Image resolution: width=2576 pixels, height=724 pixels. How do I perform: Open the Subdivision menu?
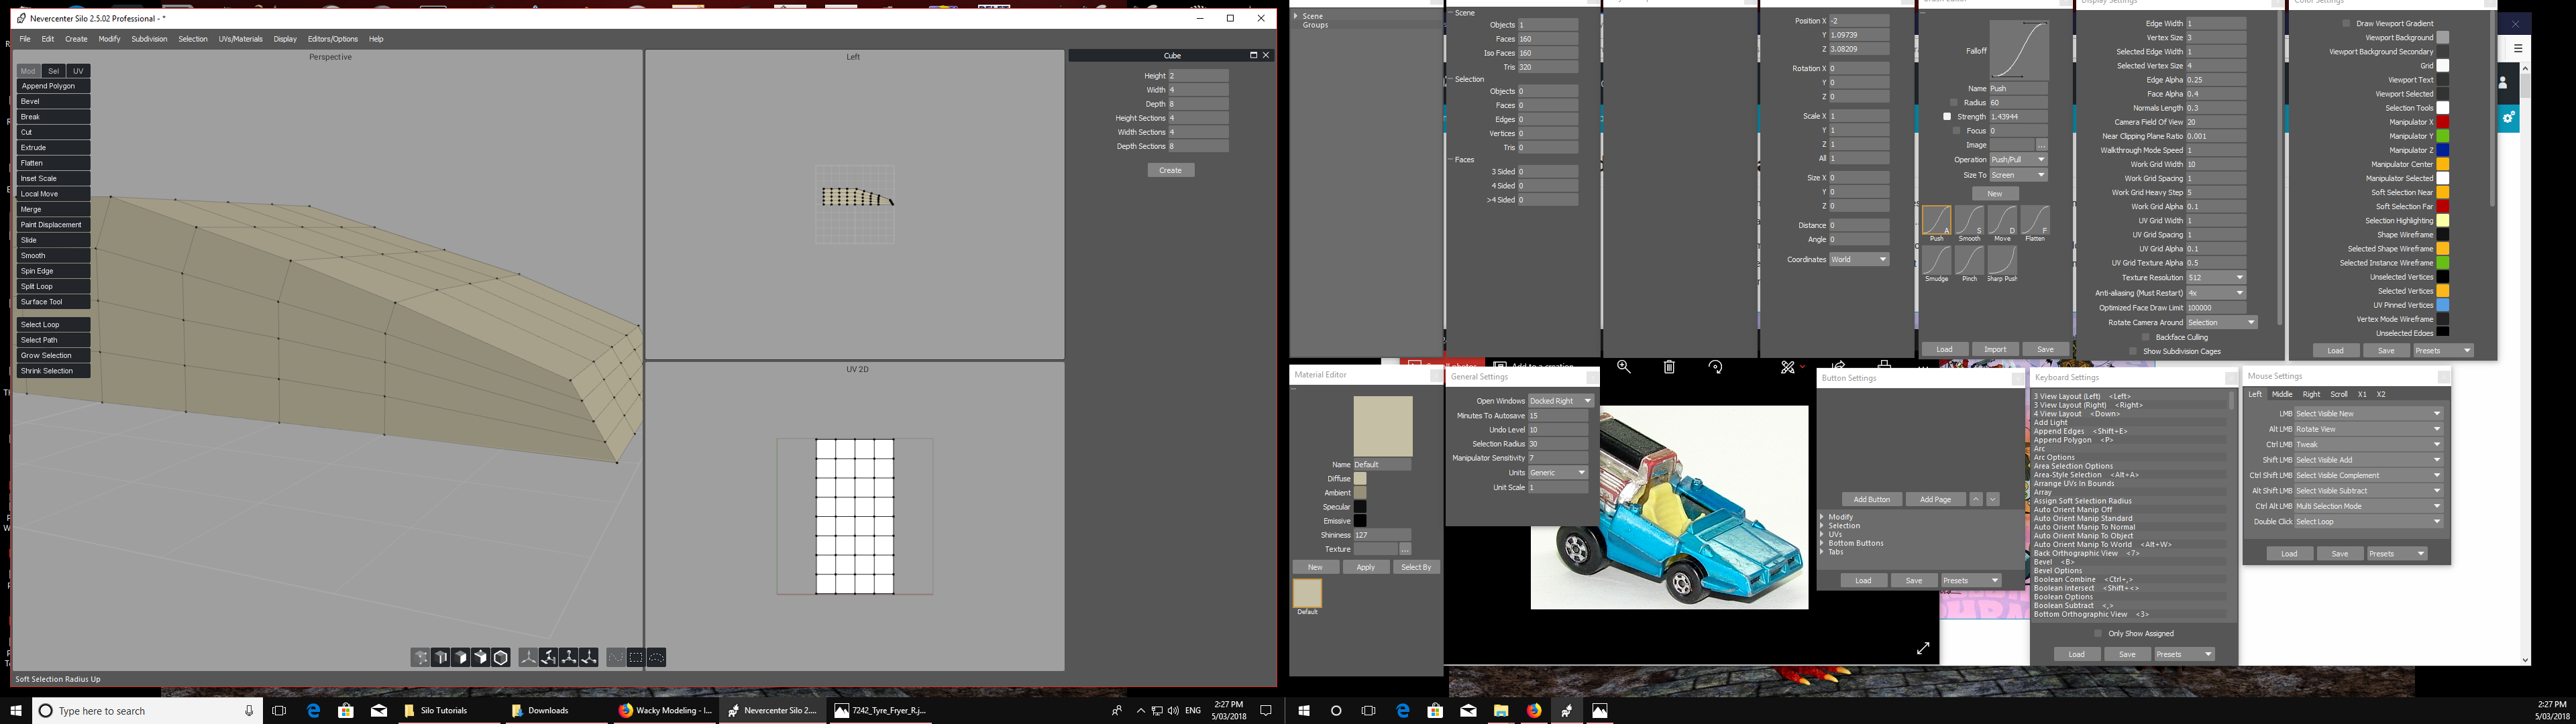pyautogui.click(x=149, y=39)
